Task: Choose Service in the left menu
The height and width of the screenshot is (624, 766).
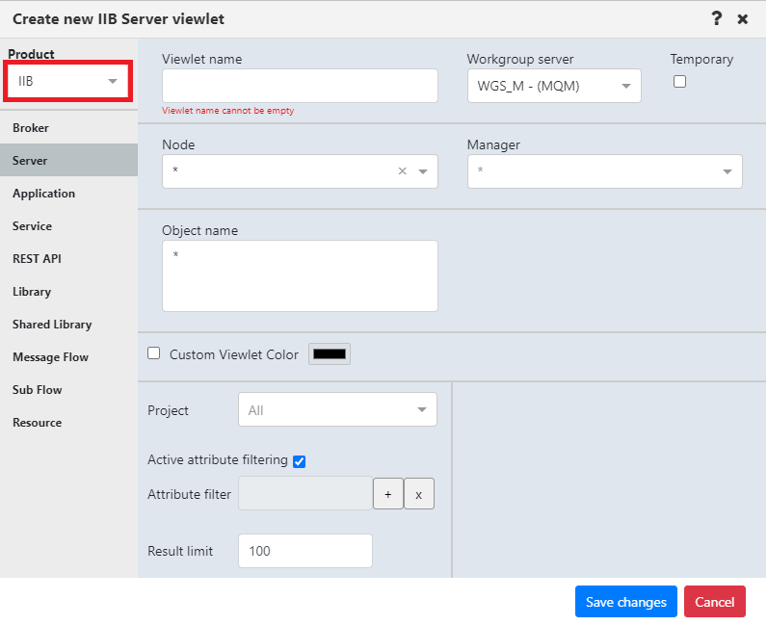Action: (69, 226)
